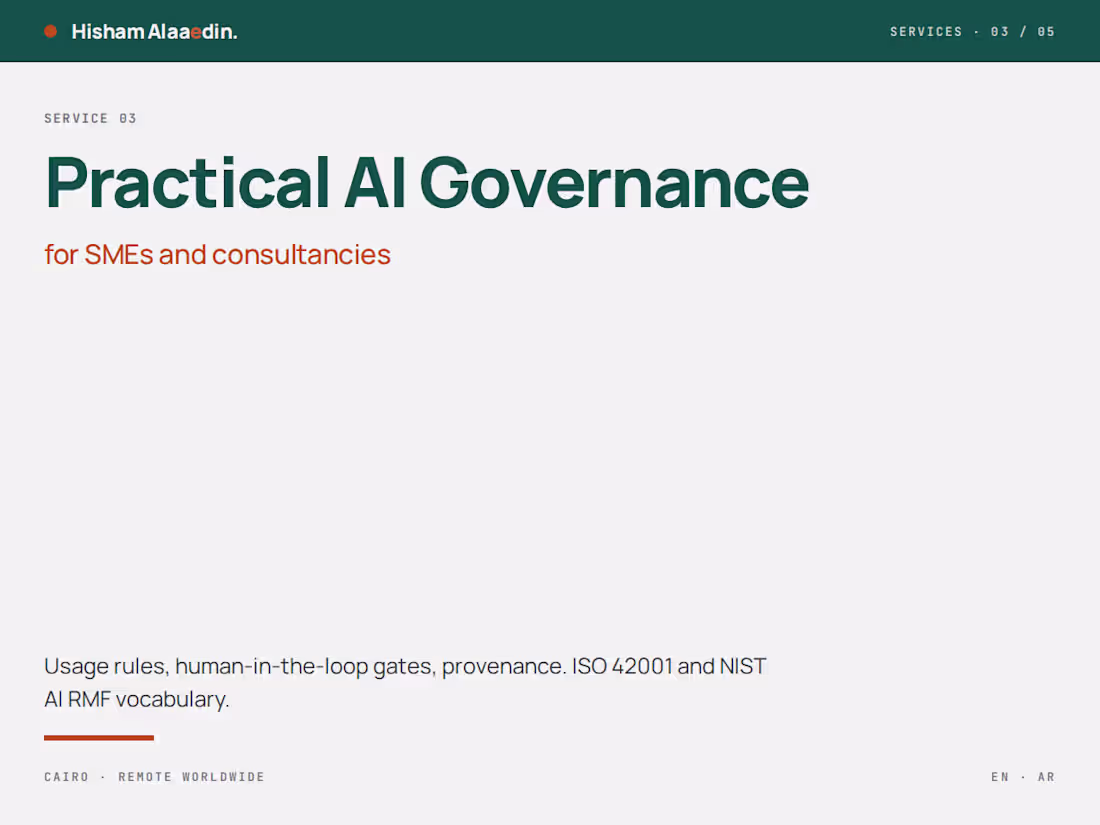Switch language to EN

pyautogui.click(x=1000, y=777)
